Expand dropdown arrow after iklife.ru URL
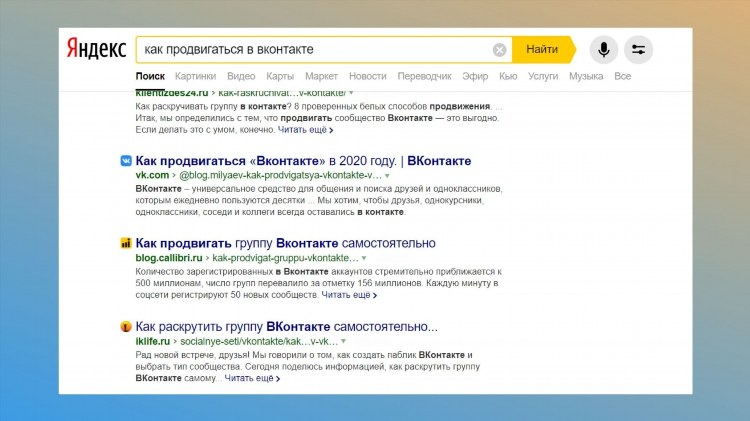The image size is (750, 421). point(343,342)
